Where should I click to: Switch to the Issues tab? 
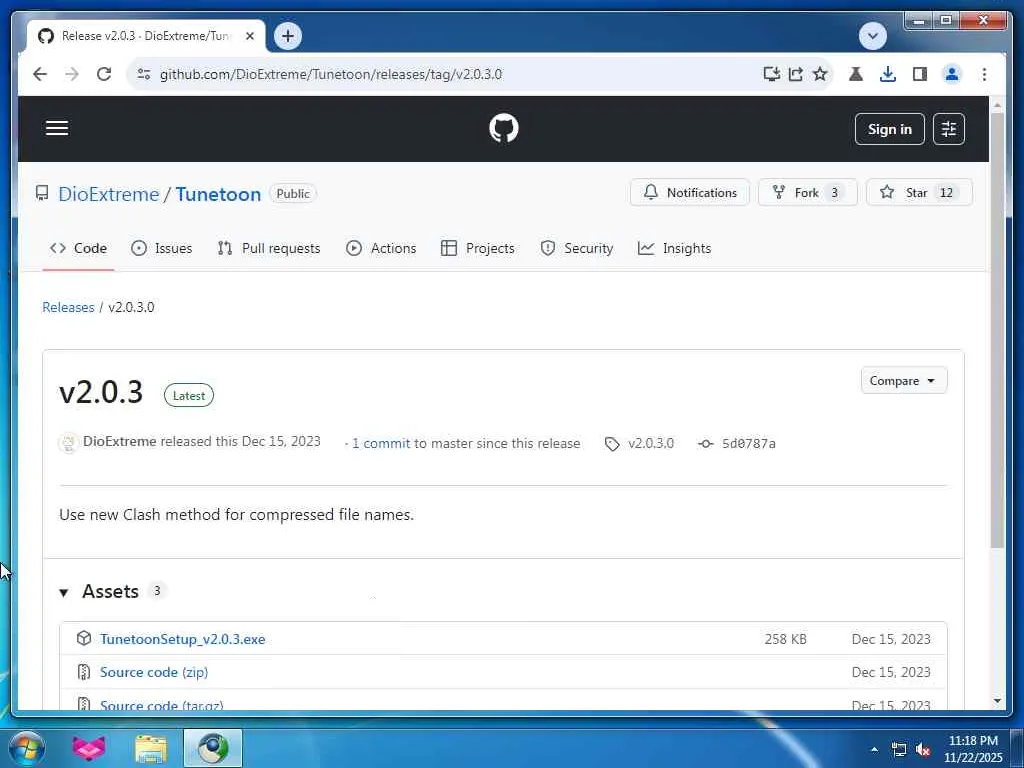pyautogui.click(x=161, y=248)
